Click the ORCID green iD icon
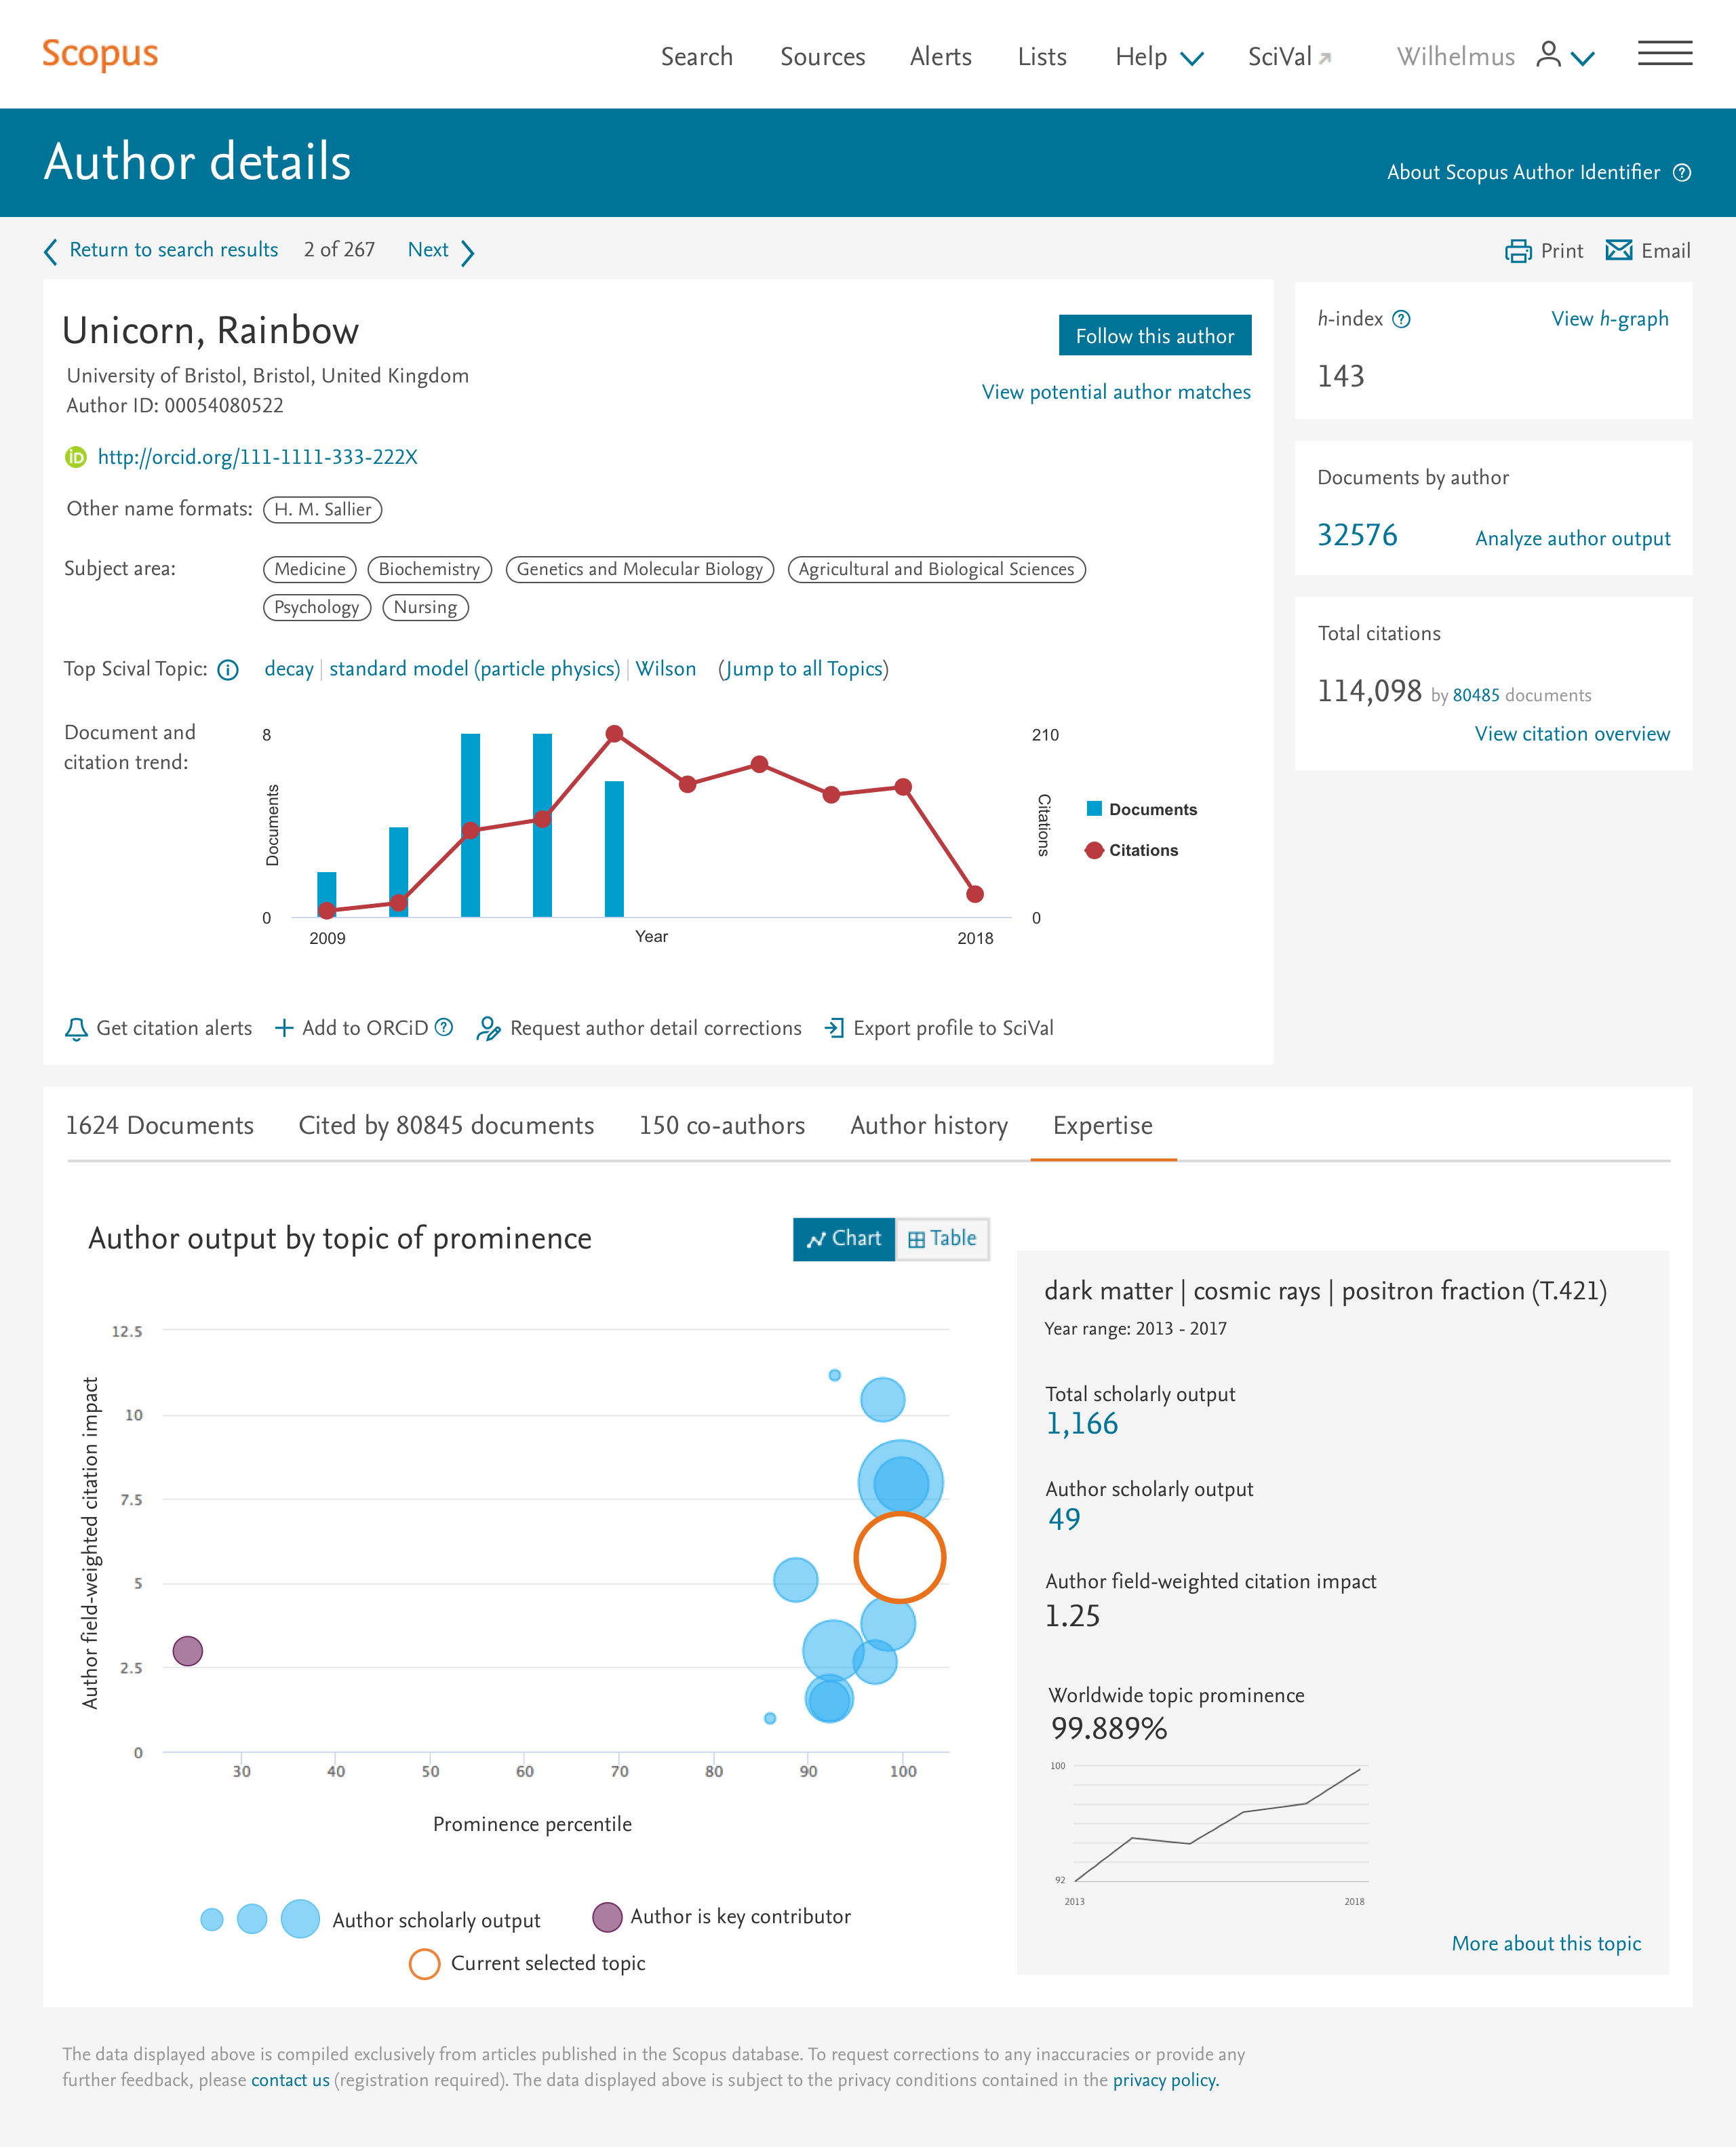 point(76,457)
